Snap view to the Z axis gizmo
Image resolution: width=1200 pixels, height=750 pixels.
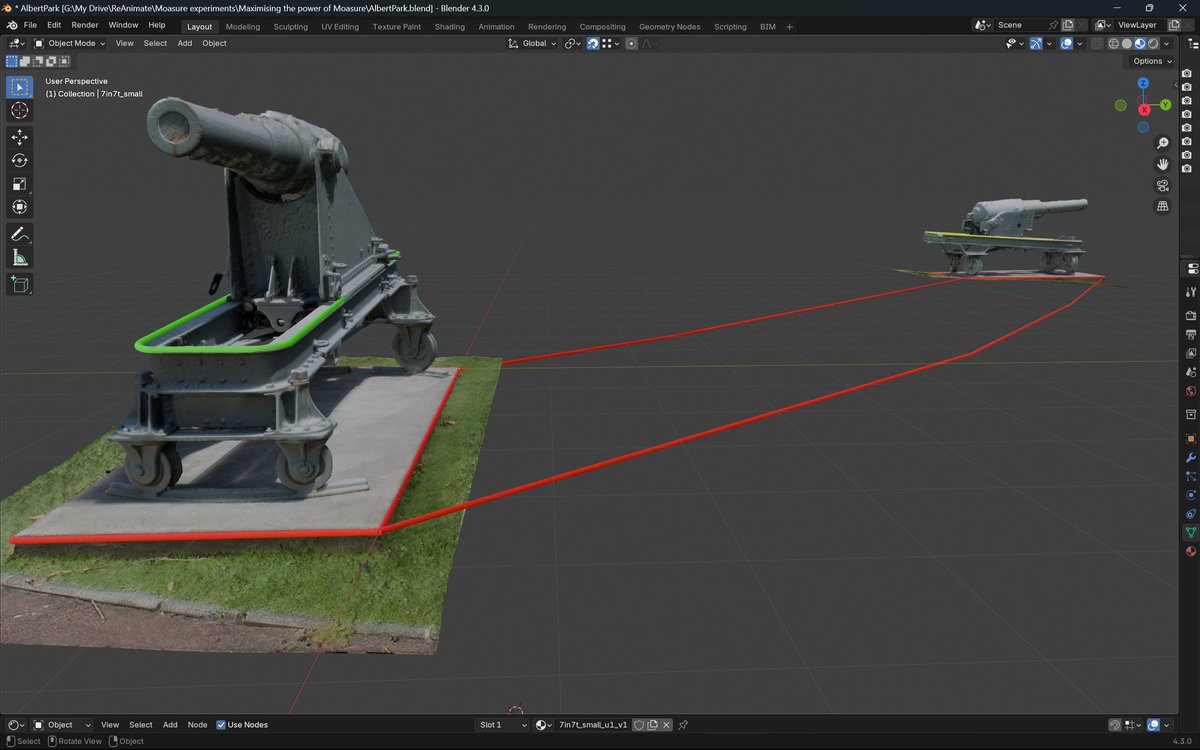[1143, 83]
